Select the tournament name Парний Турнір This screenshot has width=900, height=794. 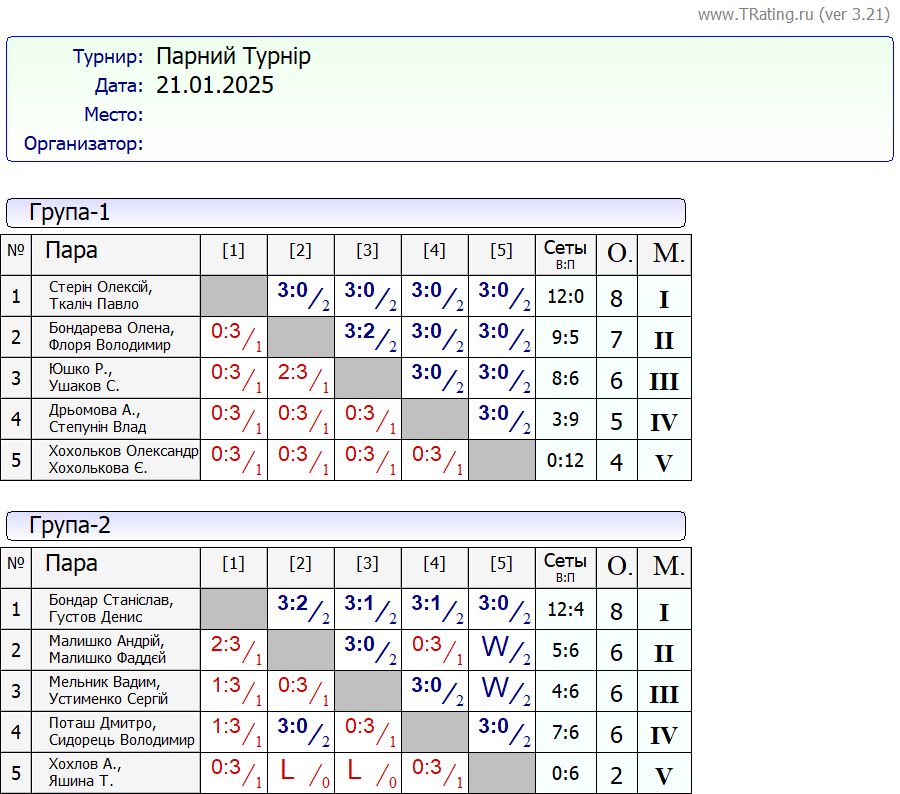pyautogui.click(x=233, y=56)
